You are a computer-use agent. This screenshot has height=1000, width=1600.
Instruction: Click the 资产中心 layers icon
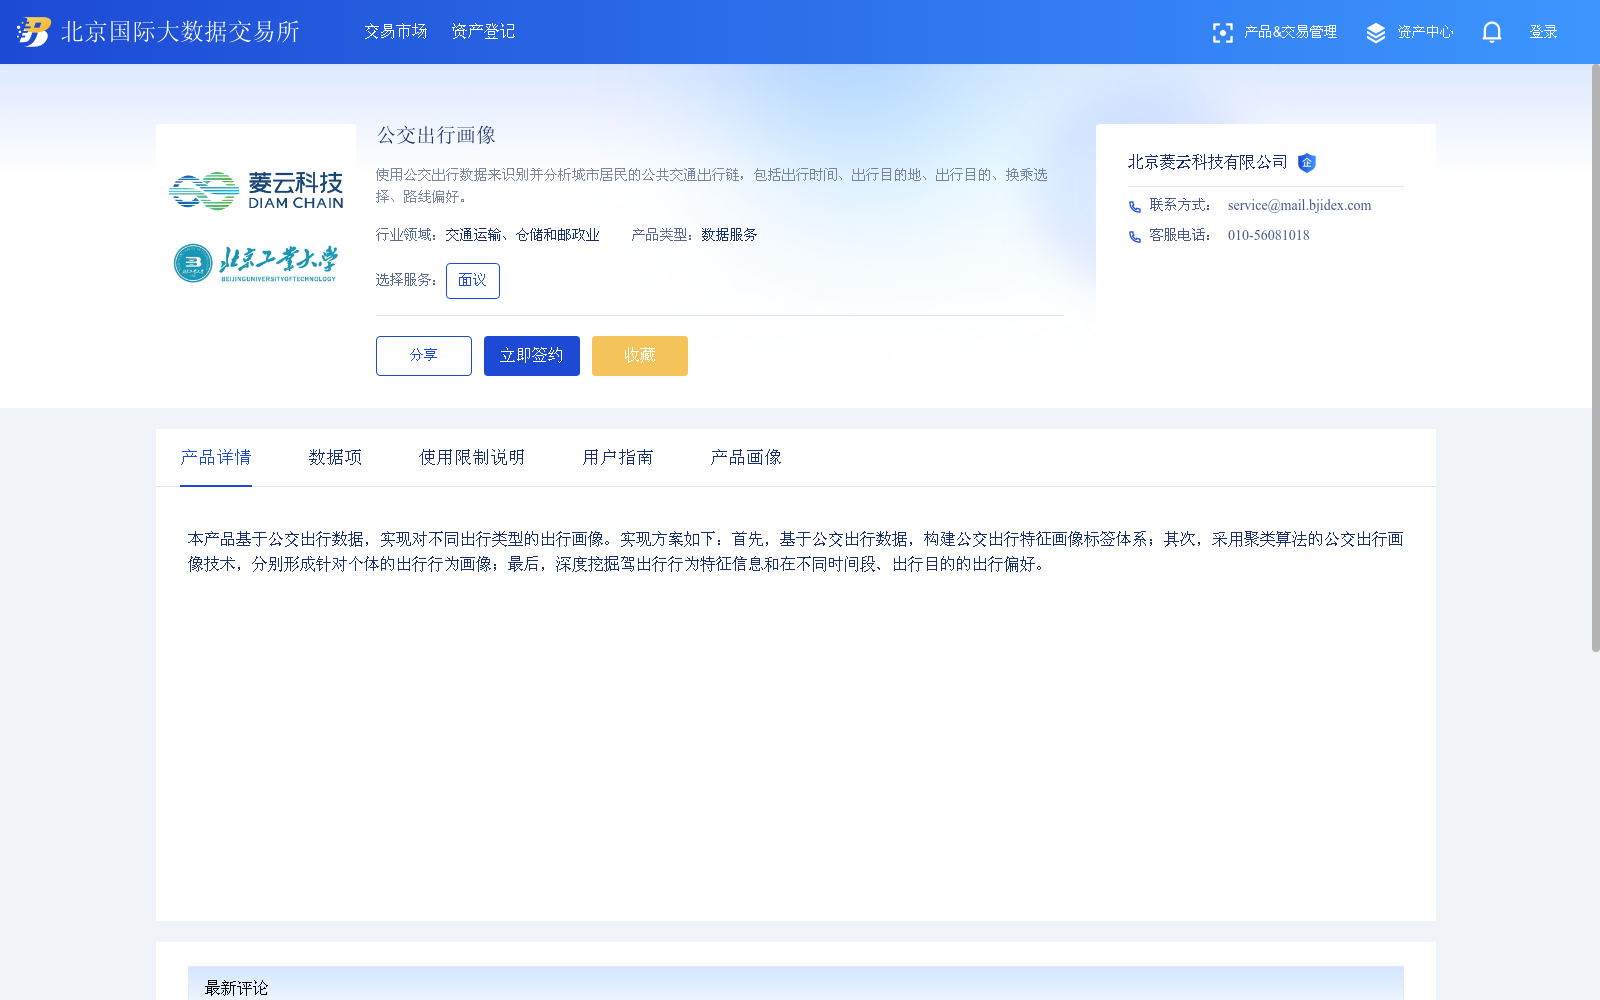[x=1376, y=33]
